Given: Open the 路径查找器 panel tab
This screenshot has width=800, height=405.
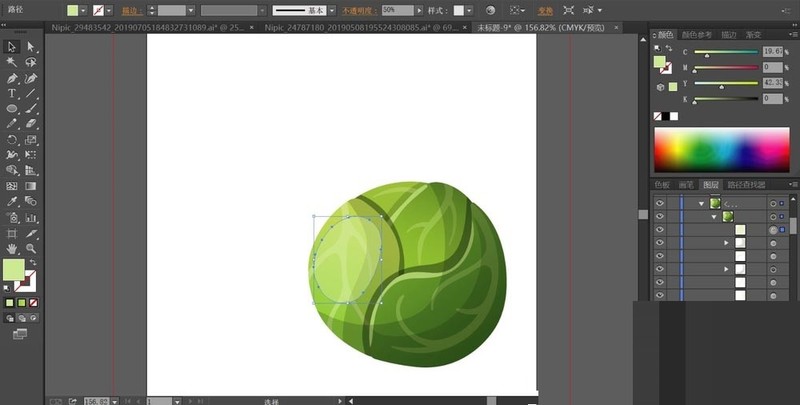Looking at the screenshot, I should [745, 185].
